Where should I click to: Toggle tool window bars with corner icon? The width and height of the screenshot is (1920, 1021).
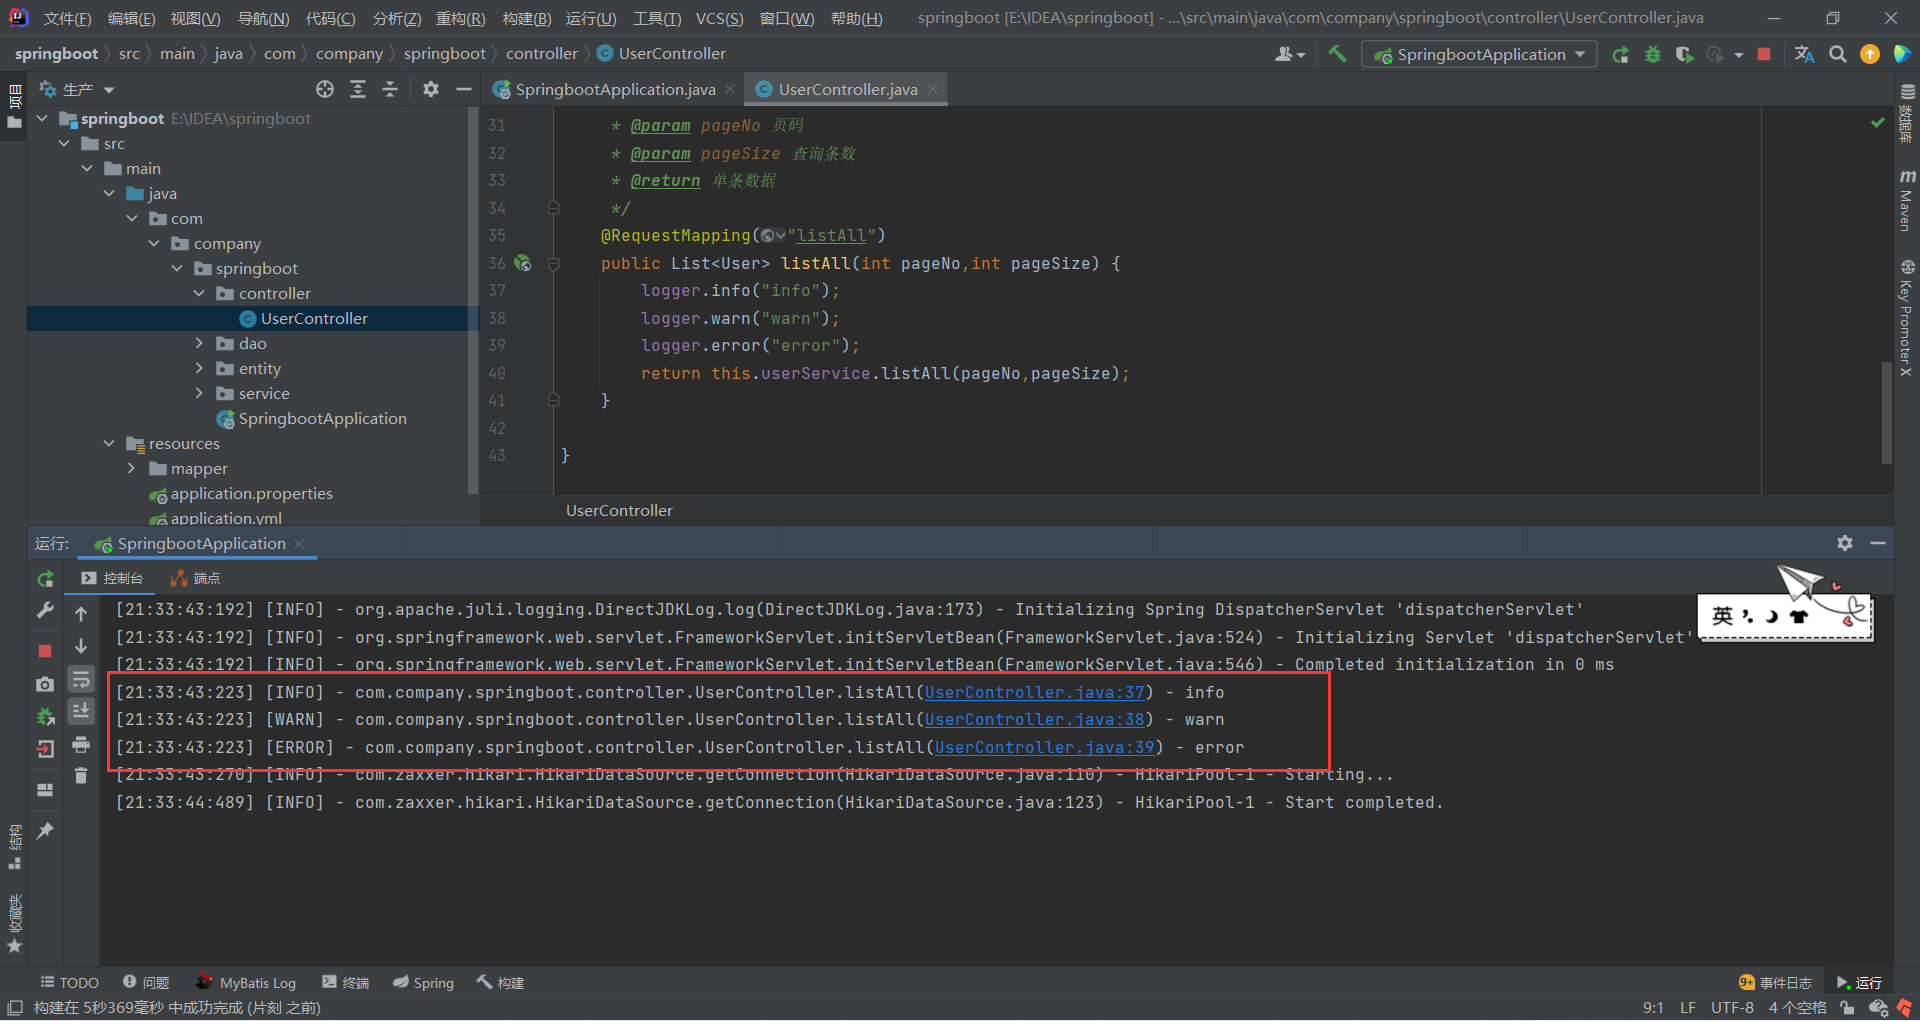pos(14,1008)
